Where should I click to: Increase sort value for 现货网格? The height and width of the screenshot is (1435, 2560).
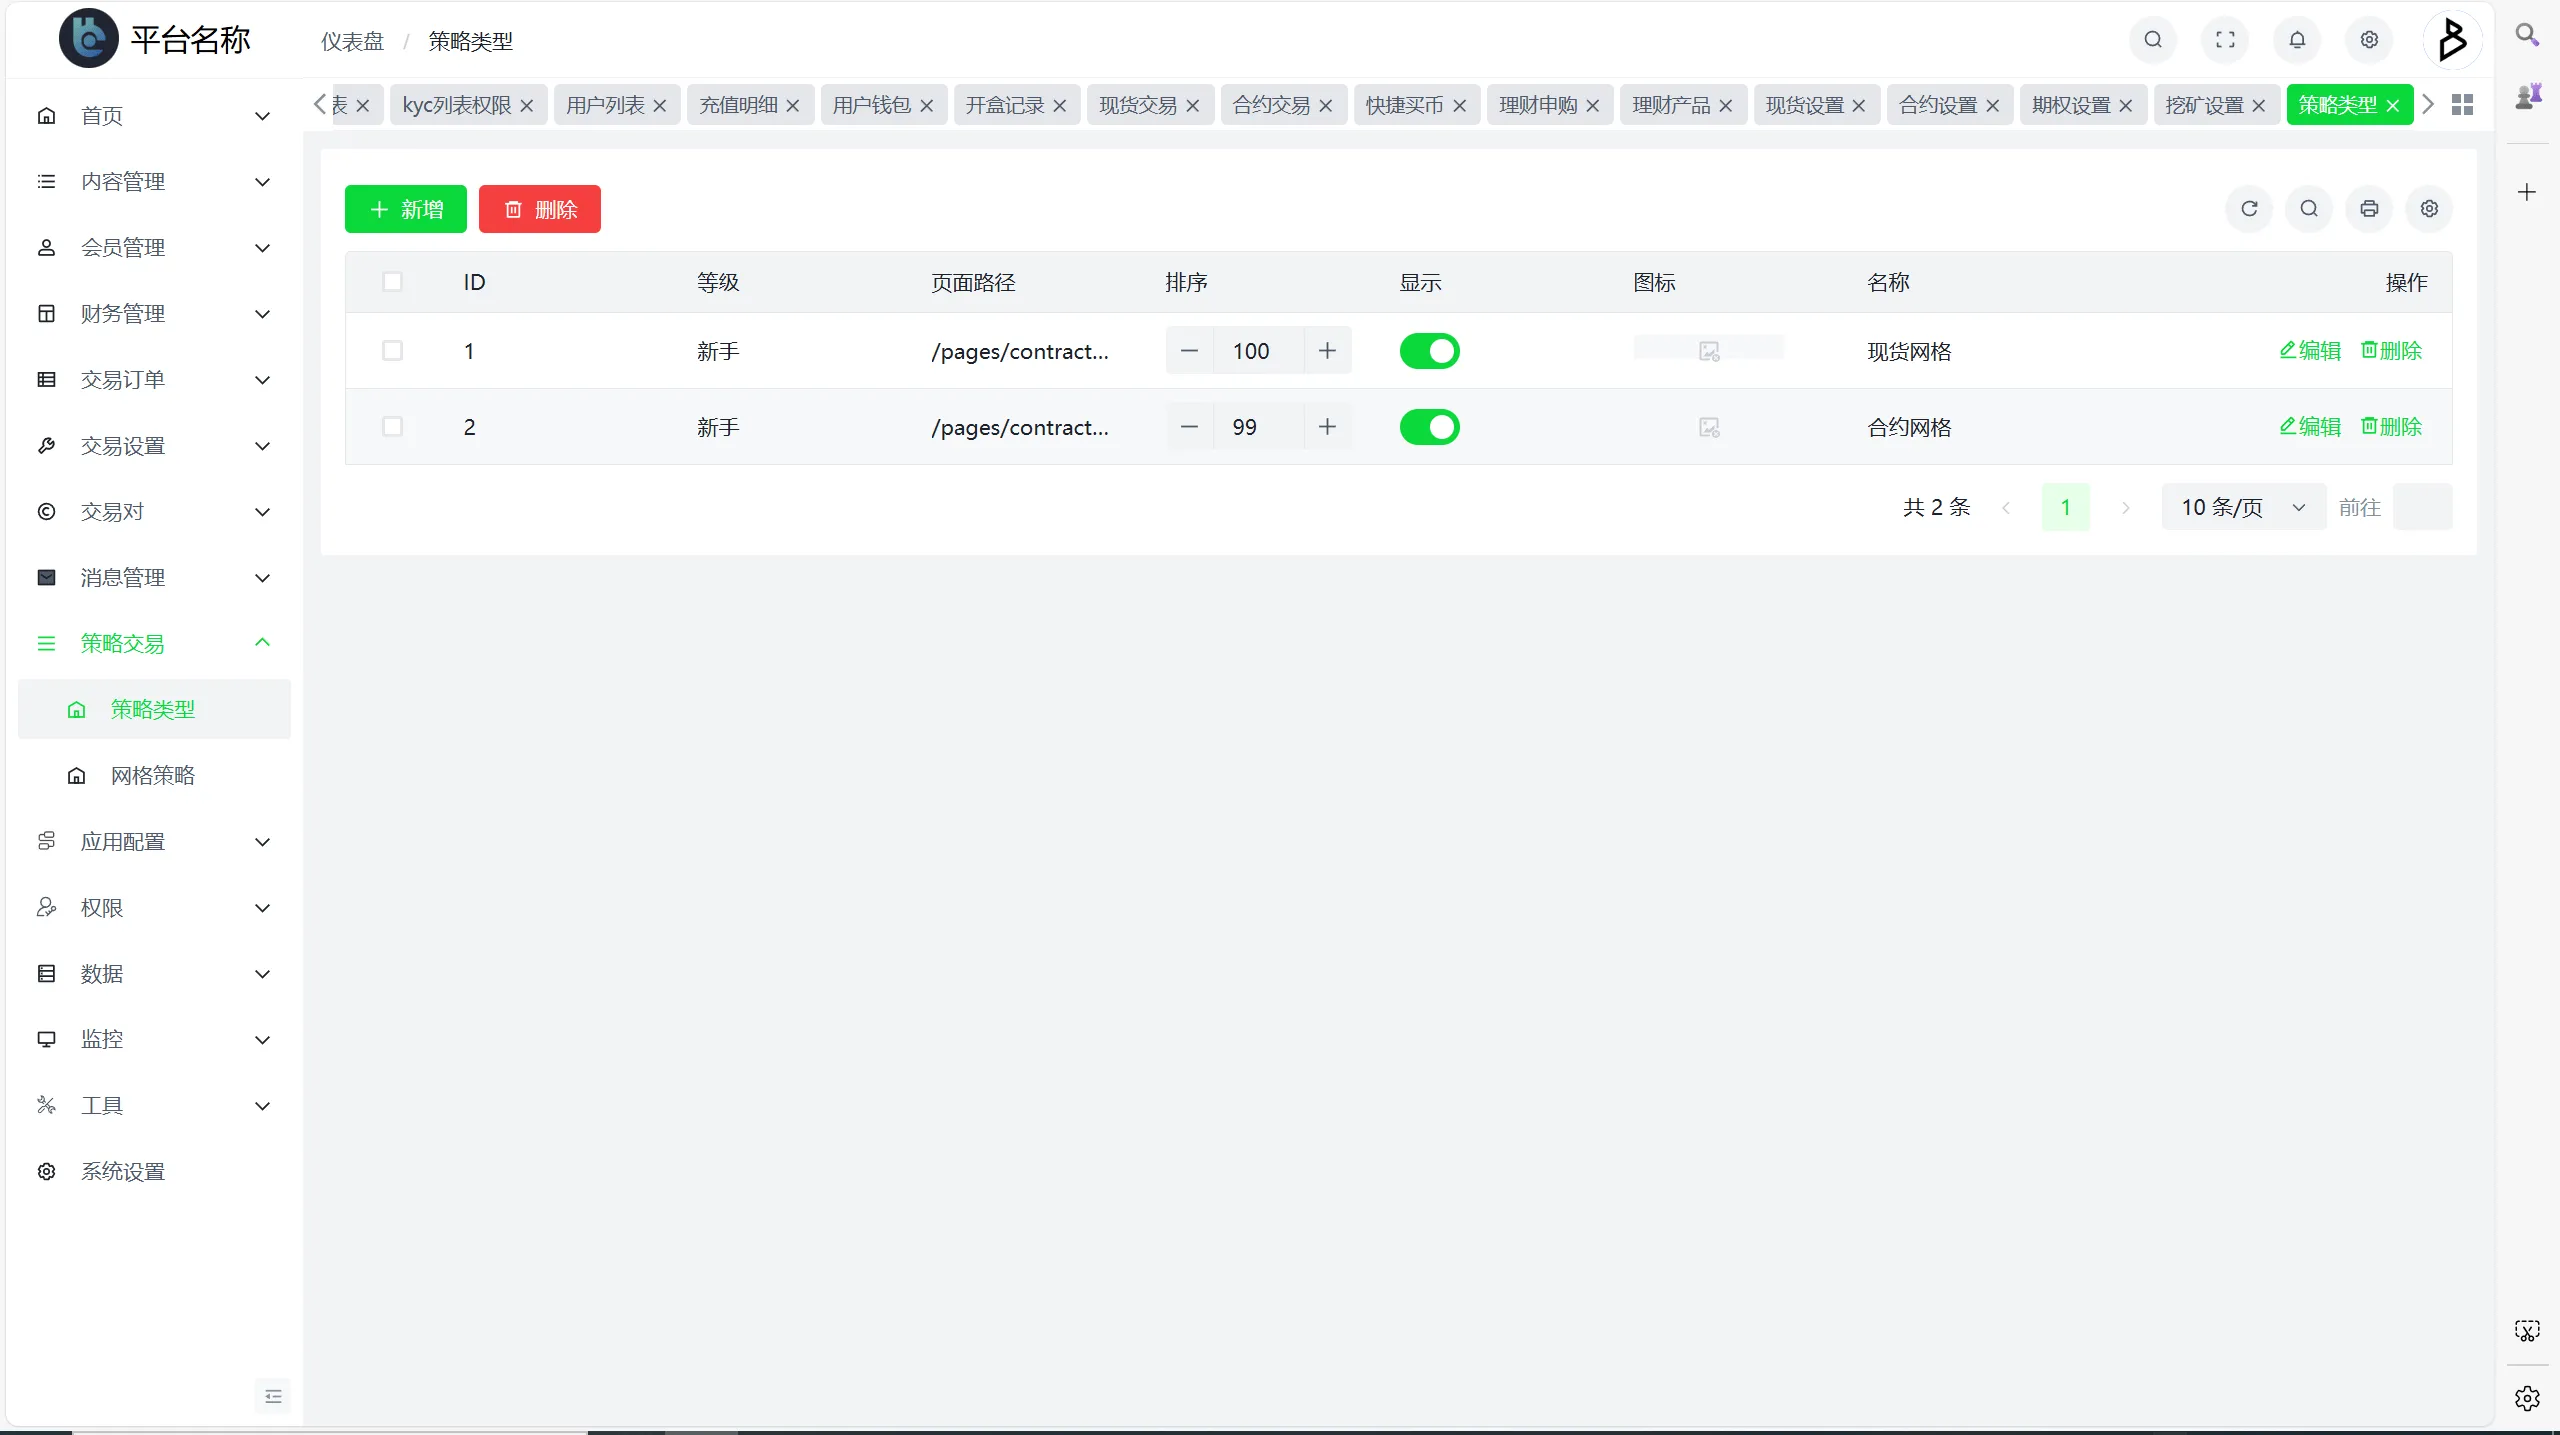click(1327, 351)
